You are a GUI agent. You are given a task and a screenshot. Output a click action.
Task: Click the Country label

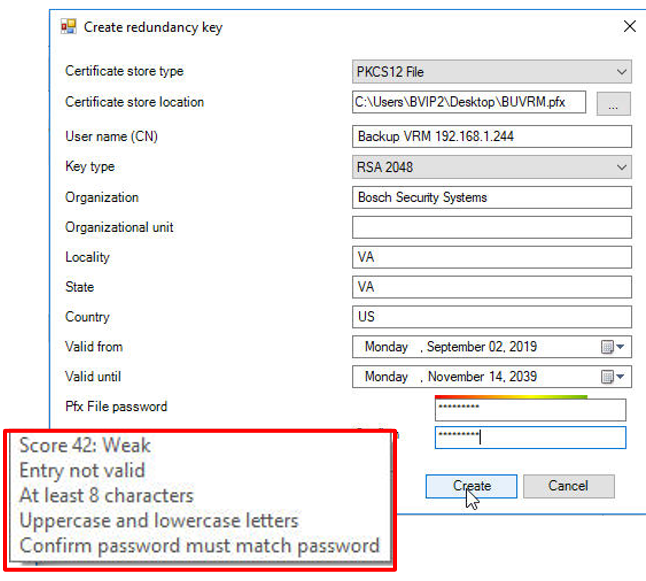tap(87, 316)
